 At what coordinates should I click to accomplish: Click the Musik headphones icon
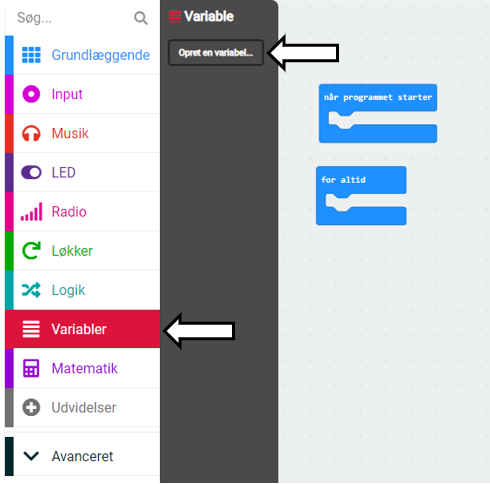coord(31,133)
